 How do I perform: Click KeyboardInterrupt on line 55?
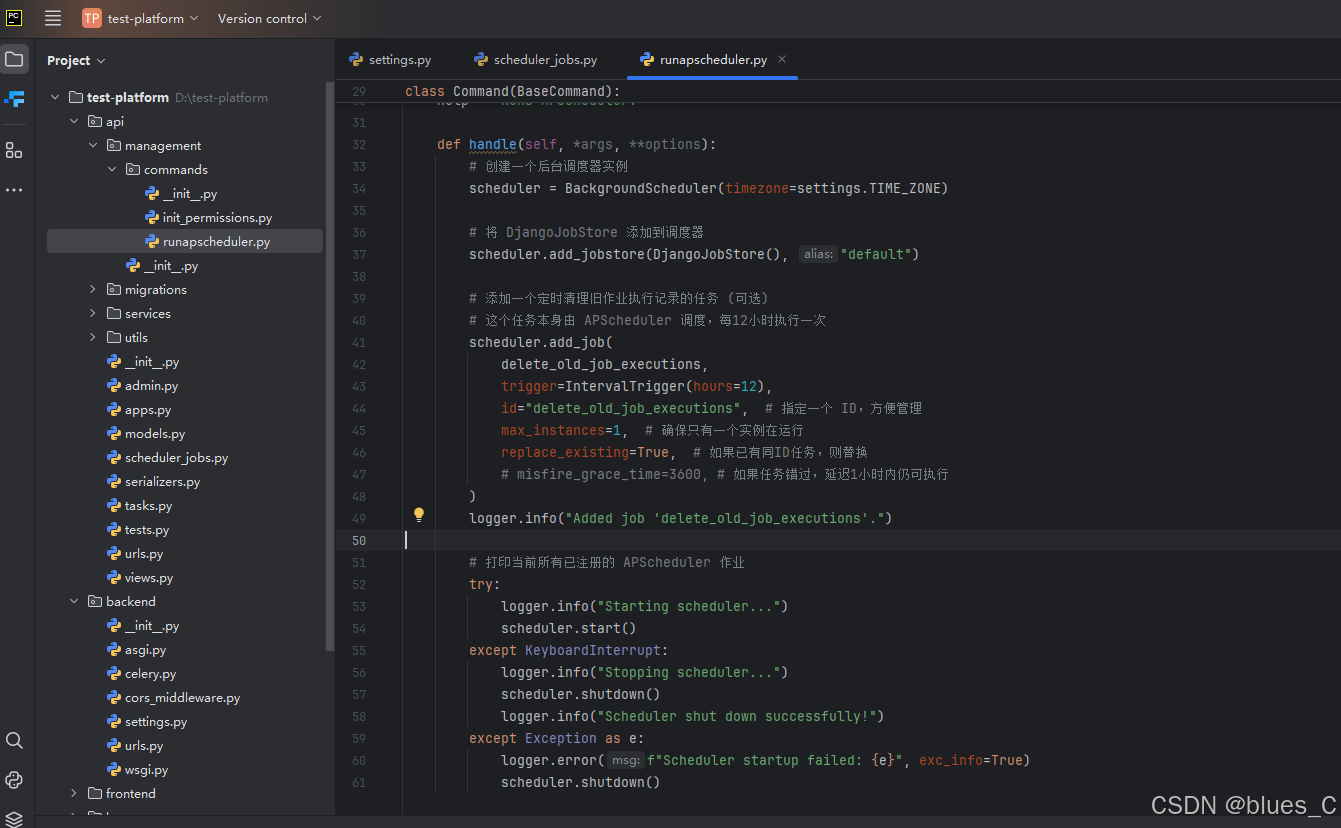(x=593, y=650)
